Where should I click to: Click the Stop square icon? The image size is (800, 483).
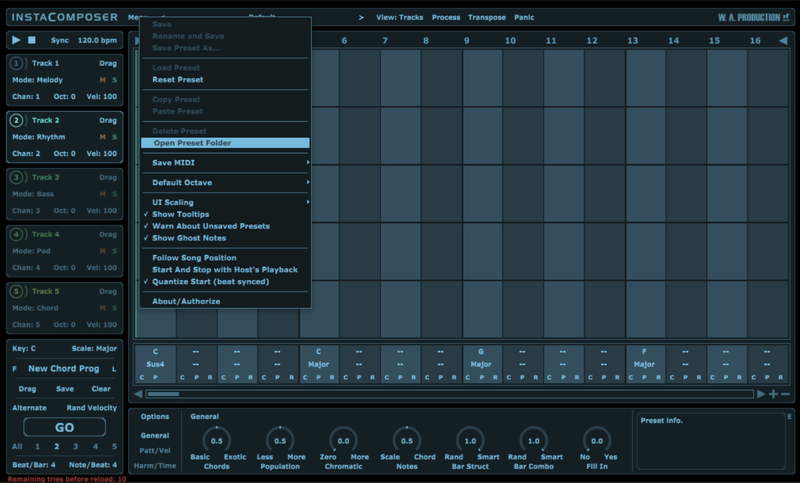tap(32, 40)
